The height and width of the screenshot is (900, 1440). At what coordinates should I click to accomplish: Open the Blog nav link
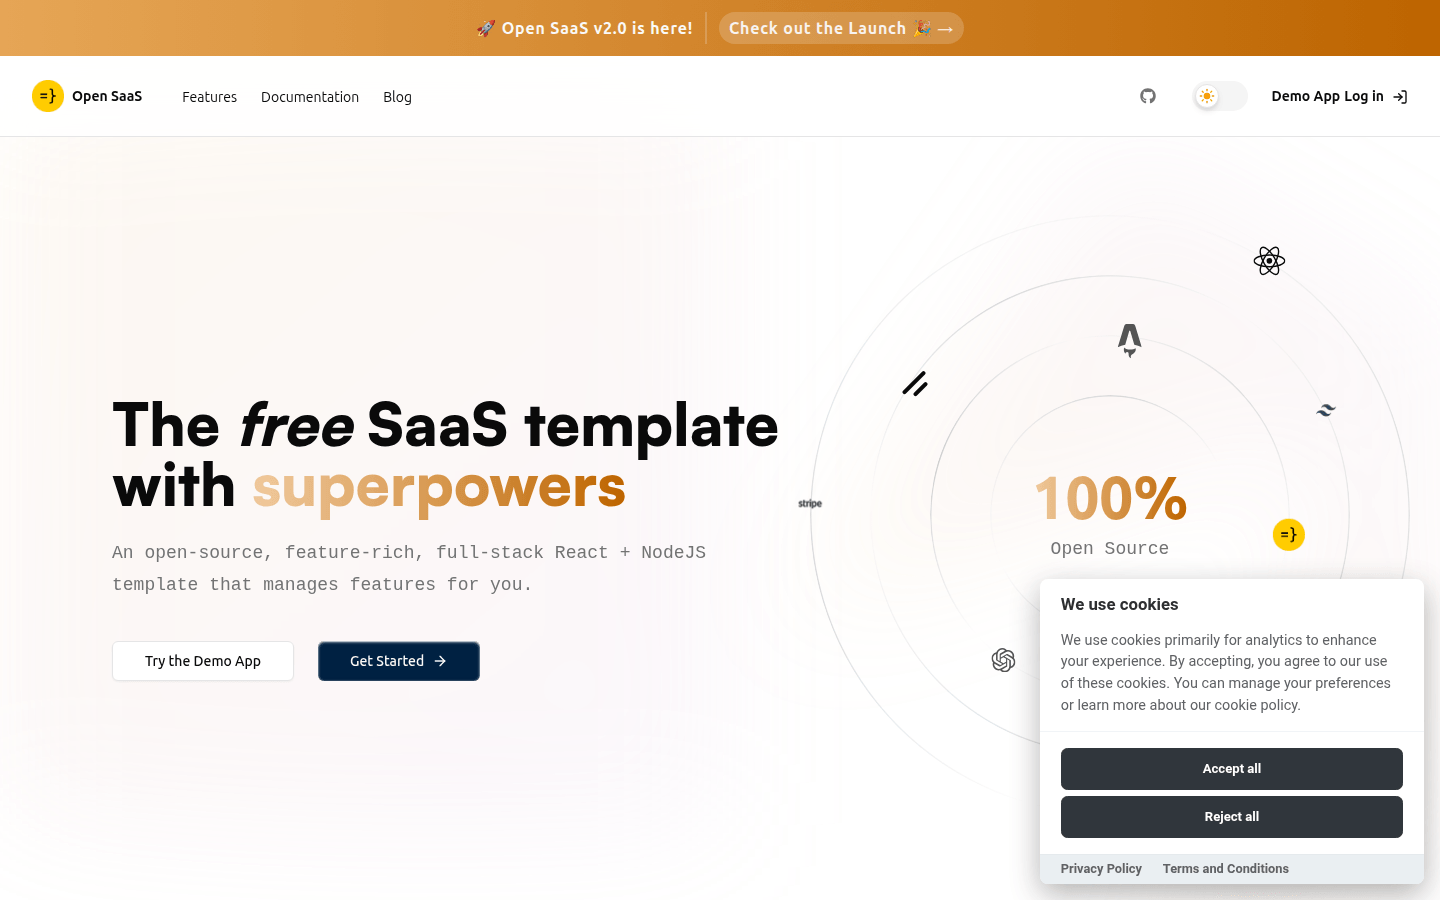pos(397,97)
